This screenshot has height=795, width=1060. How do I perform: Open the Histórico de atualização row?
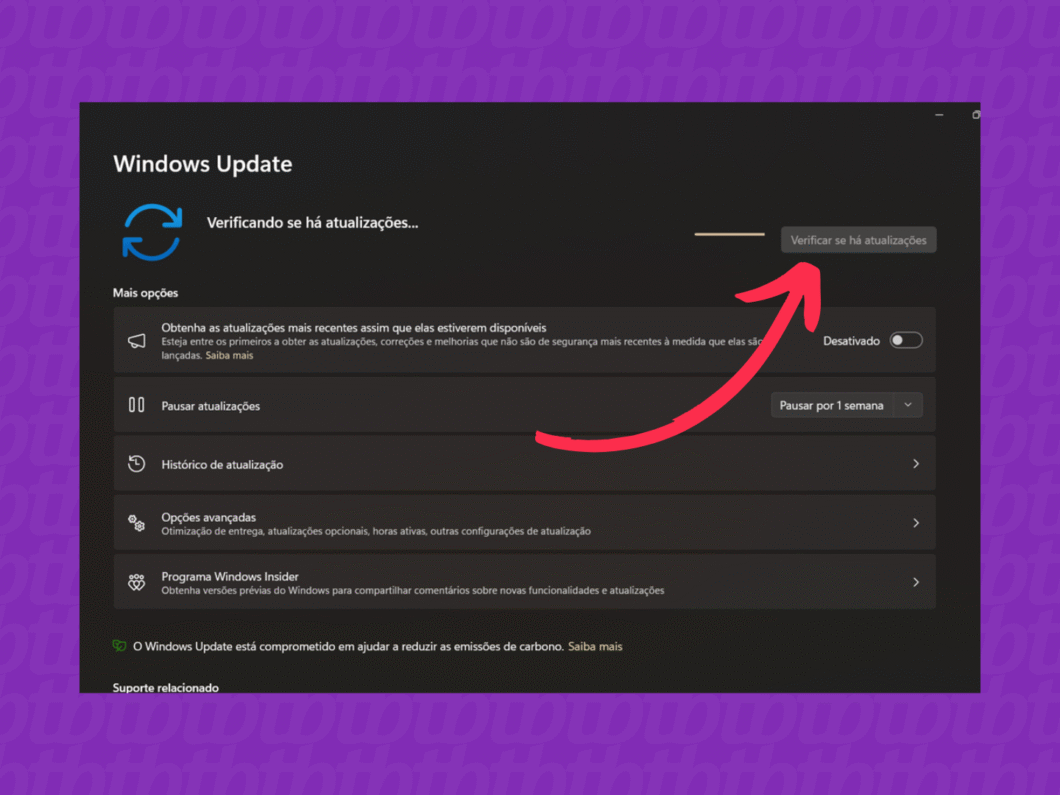coord(525,464)
